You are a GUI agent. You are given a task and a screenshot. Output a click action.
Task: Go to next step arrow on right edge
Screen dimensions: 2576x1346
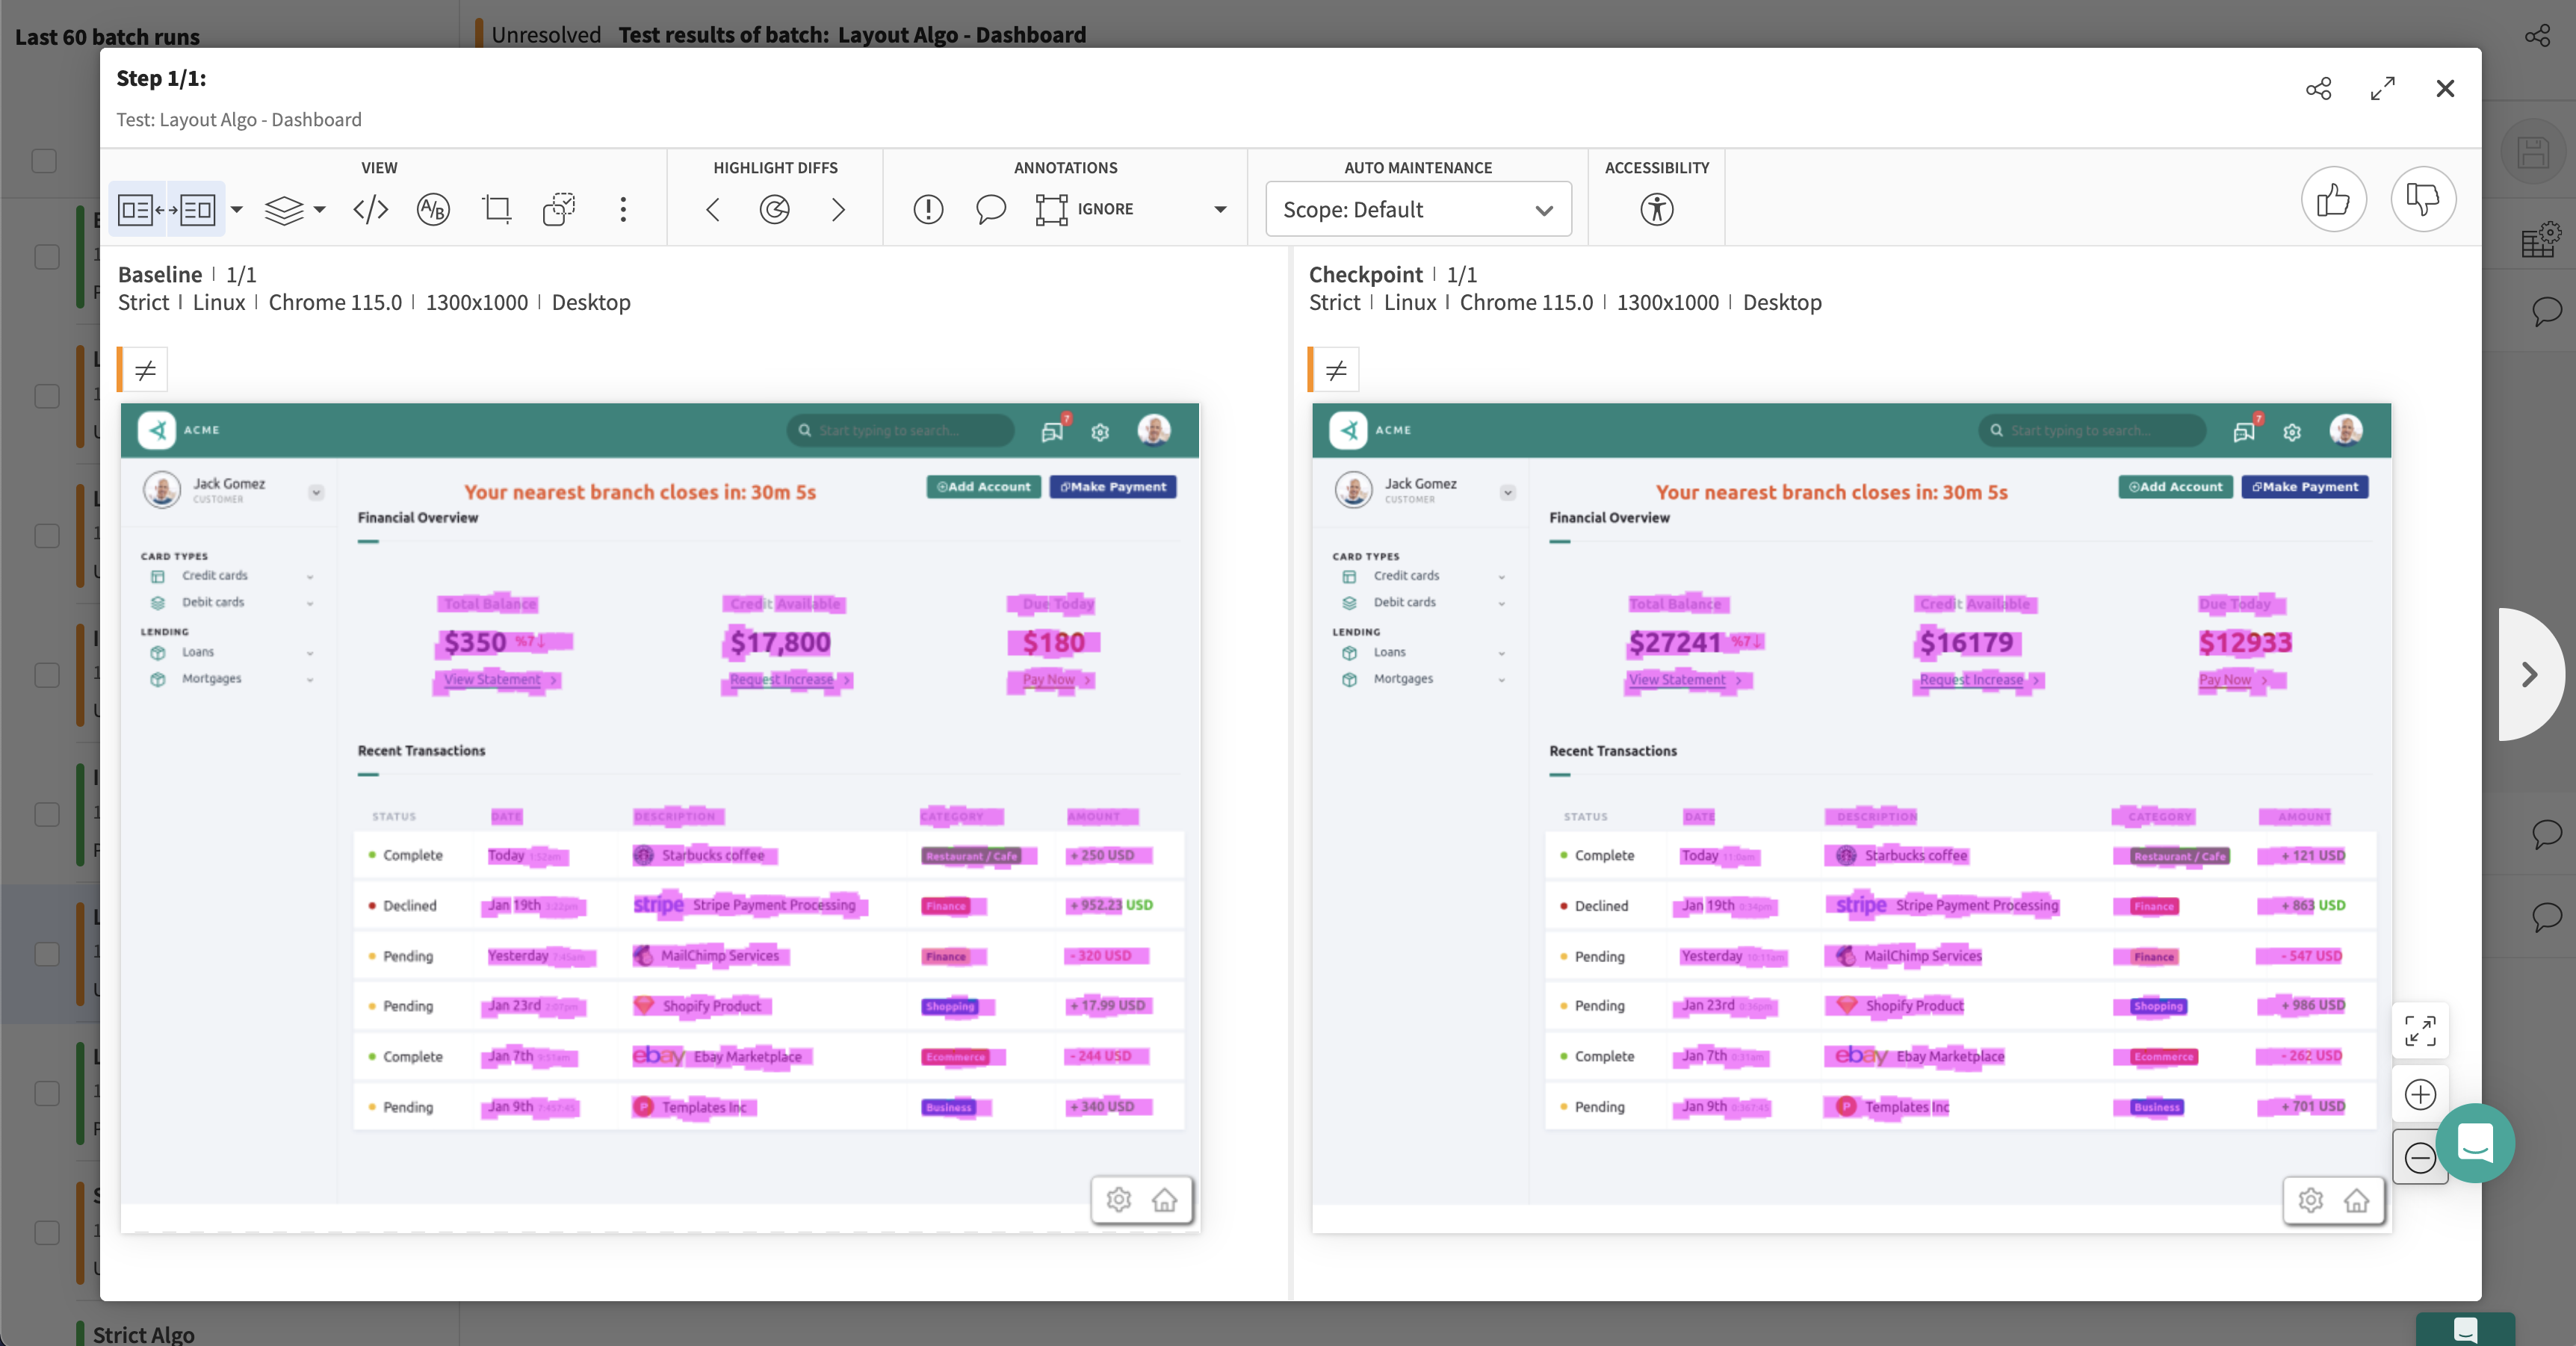(x=2529, y=675)
